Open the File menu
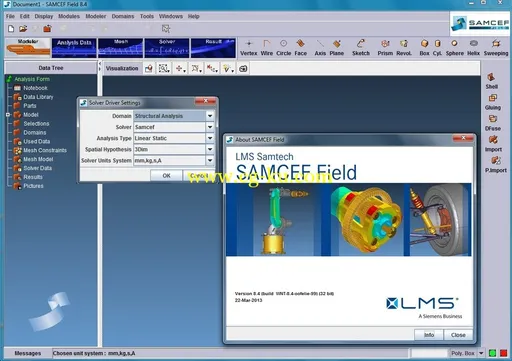Image resolution: width=512 pixels, height=361 pixels. click(x=10, y=16)
